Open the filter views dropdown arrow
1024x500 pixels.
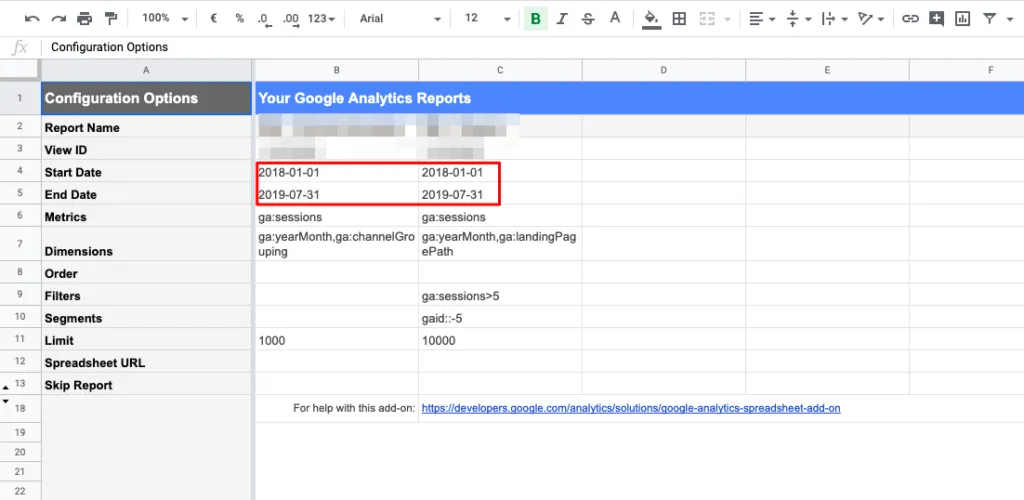[1012, 20]
